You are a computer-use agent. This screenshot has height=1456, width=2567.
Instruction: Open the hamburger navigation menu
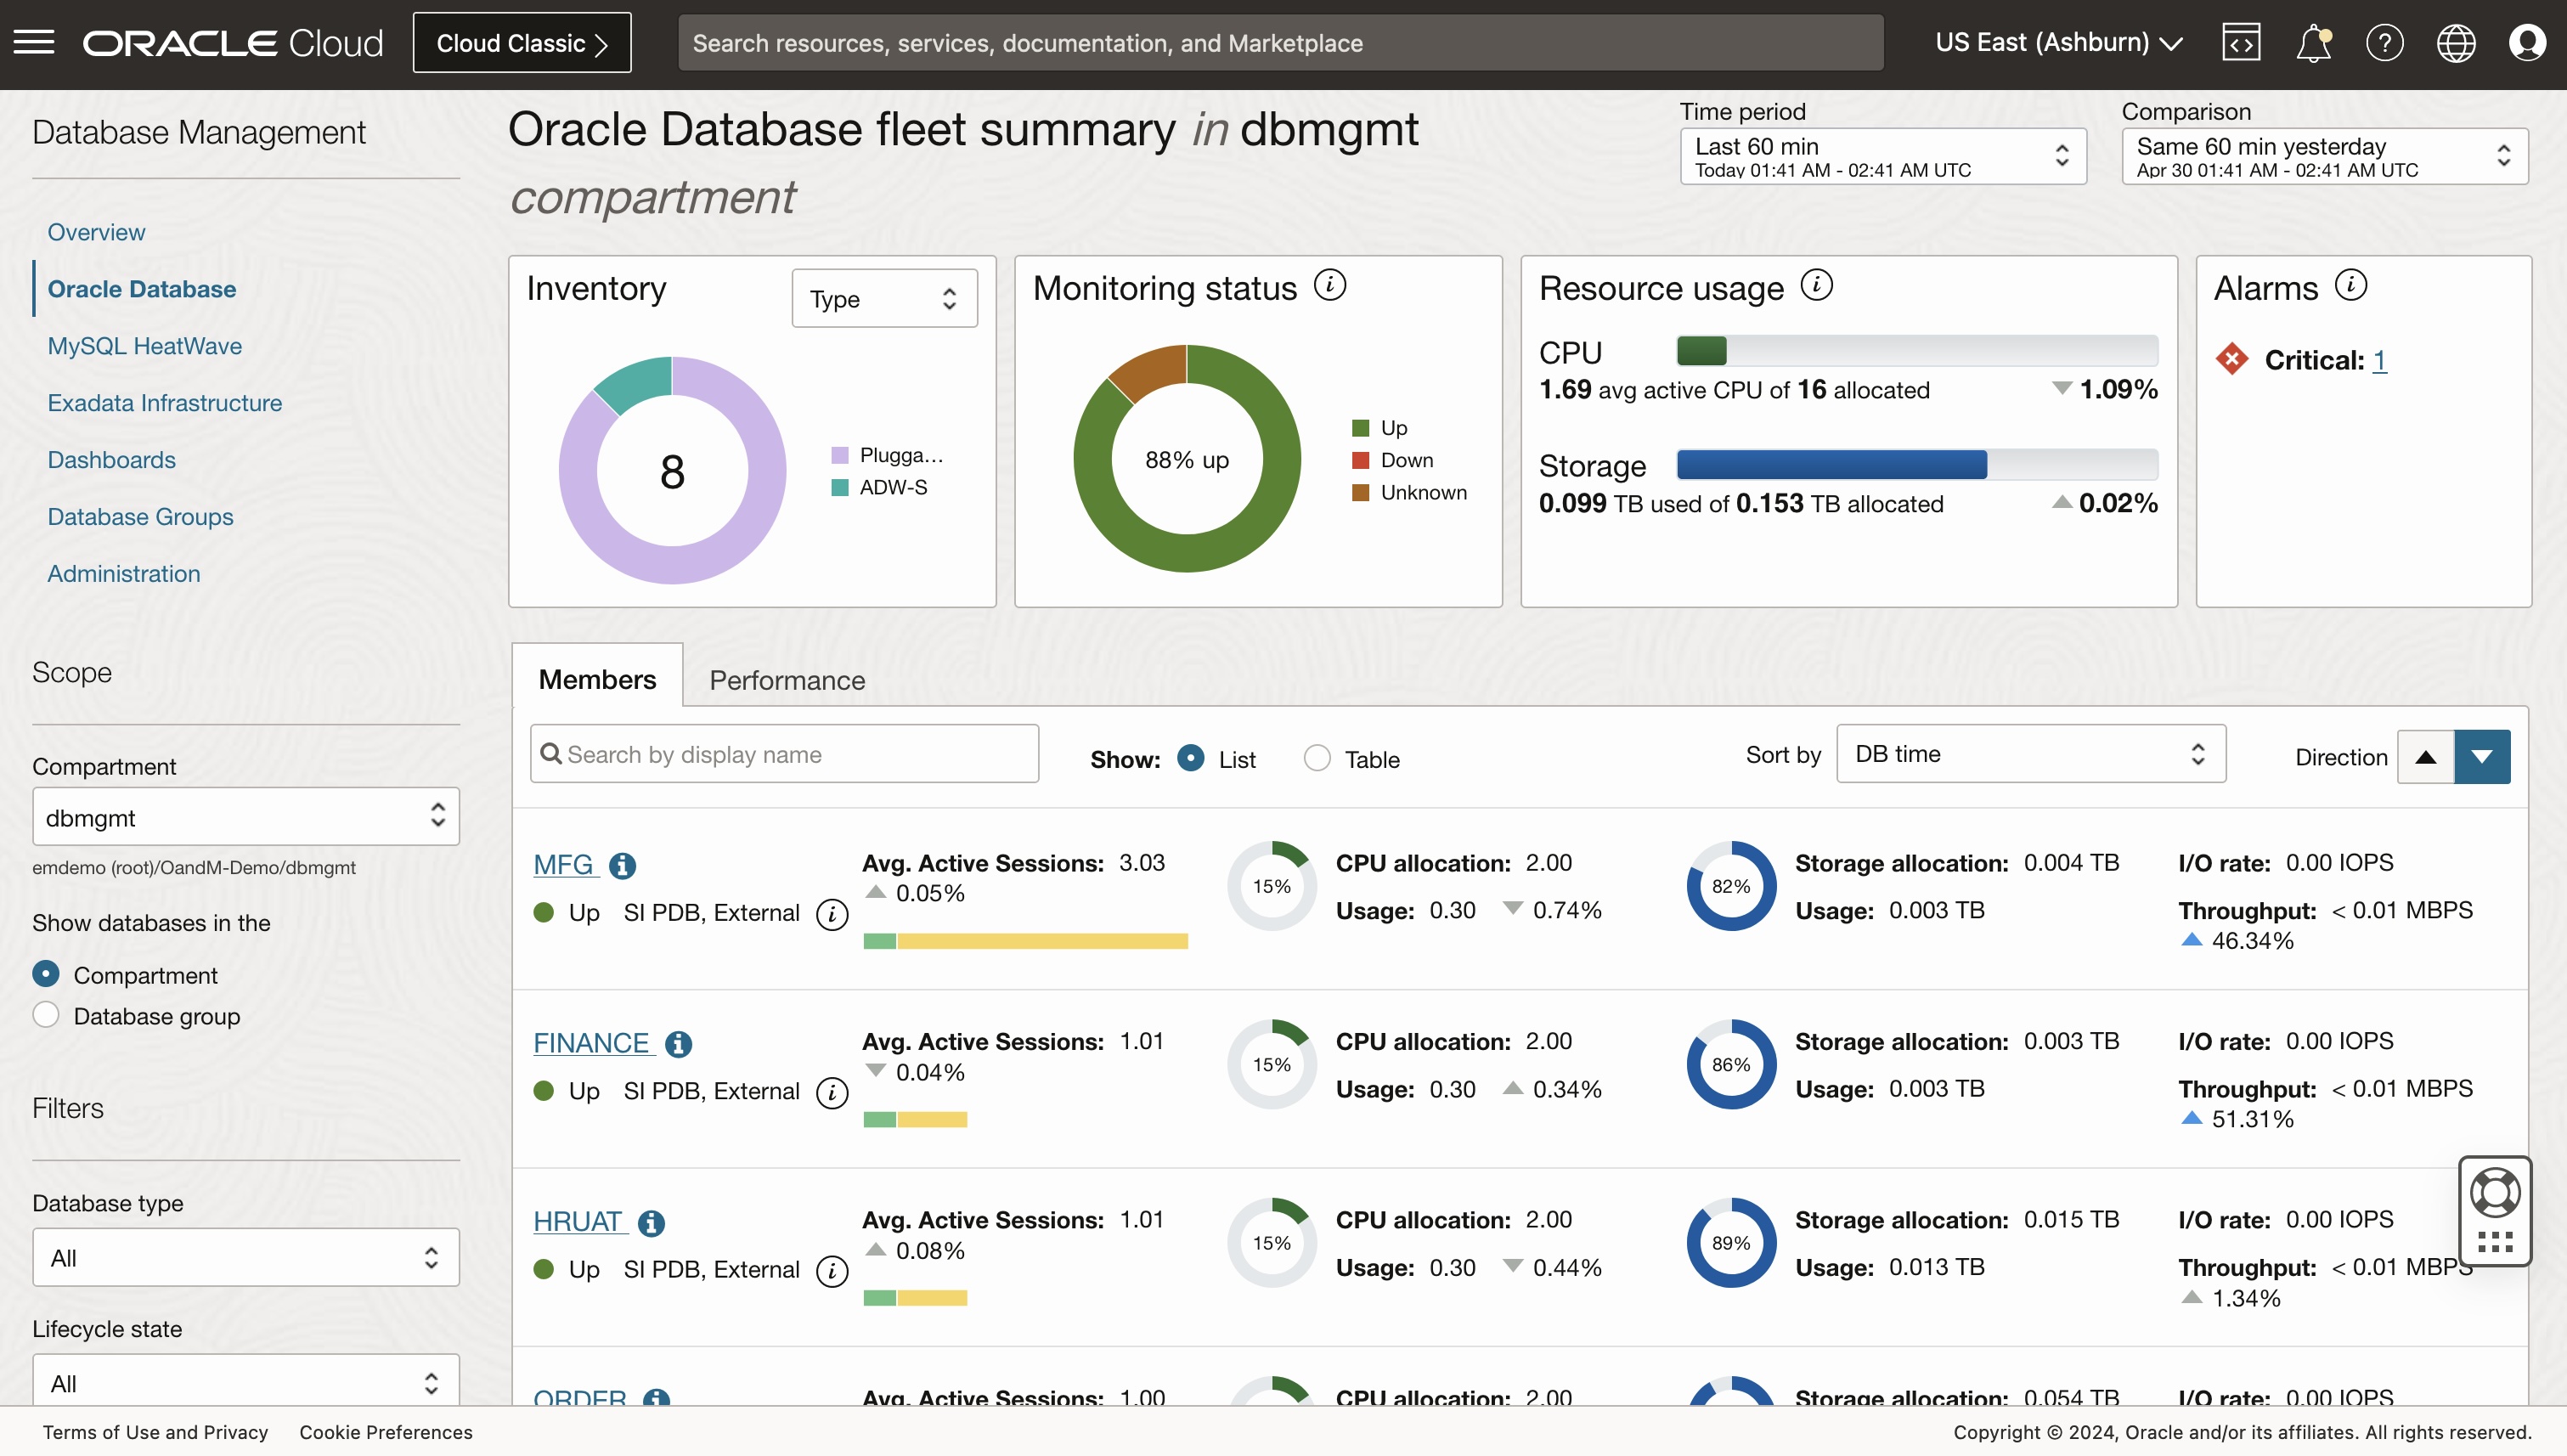coord(33,43)
